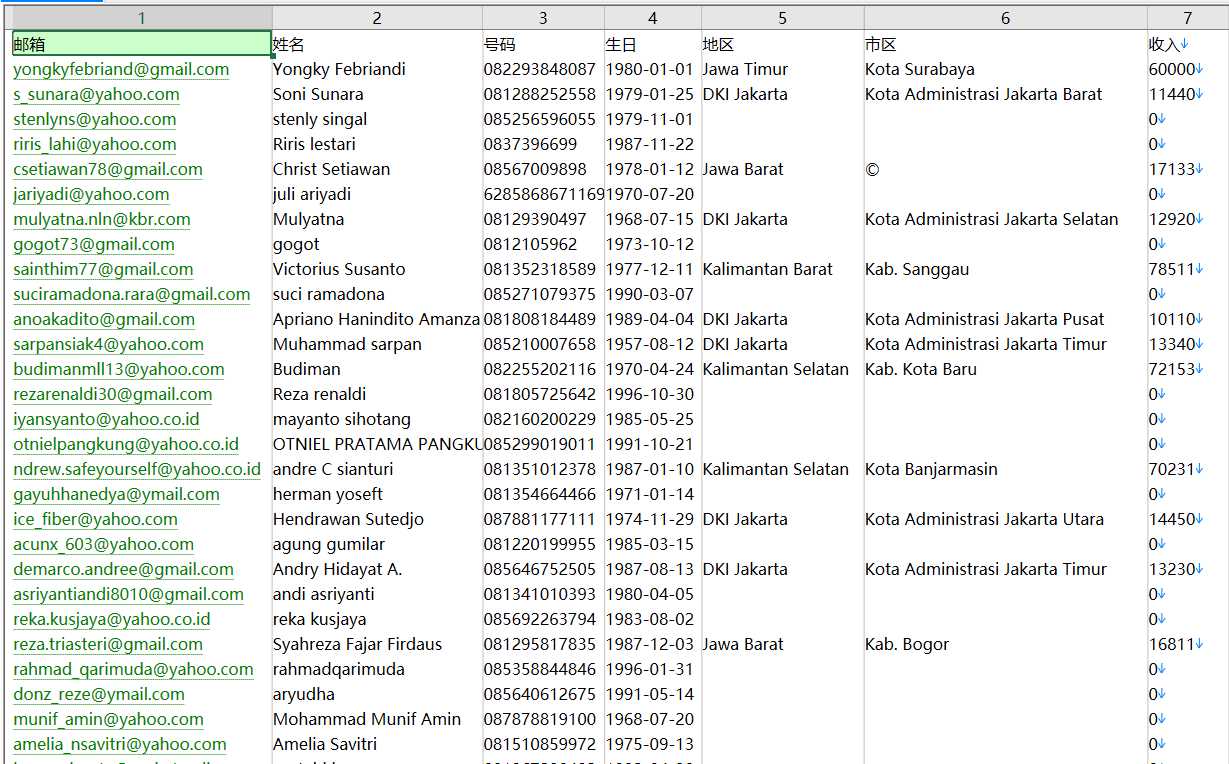
Task: Open stenlyns@yahoo.com email link
Action: pyautogui.click(x=94, y=119)
